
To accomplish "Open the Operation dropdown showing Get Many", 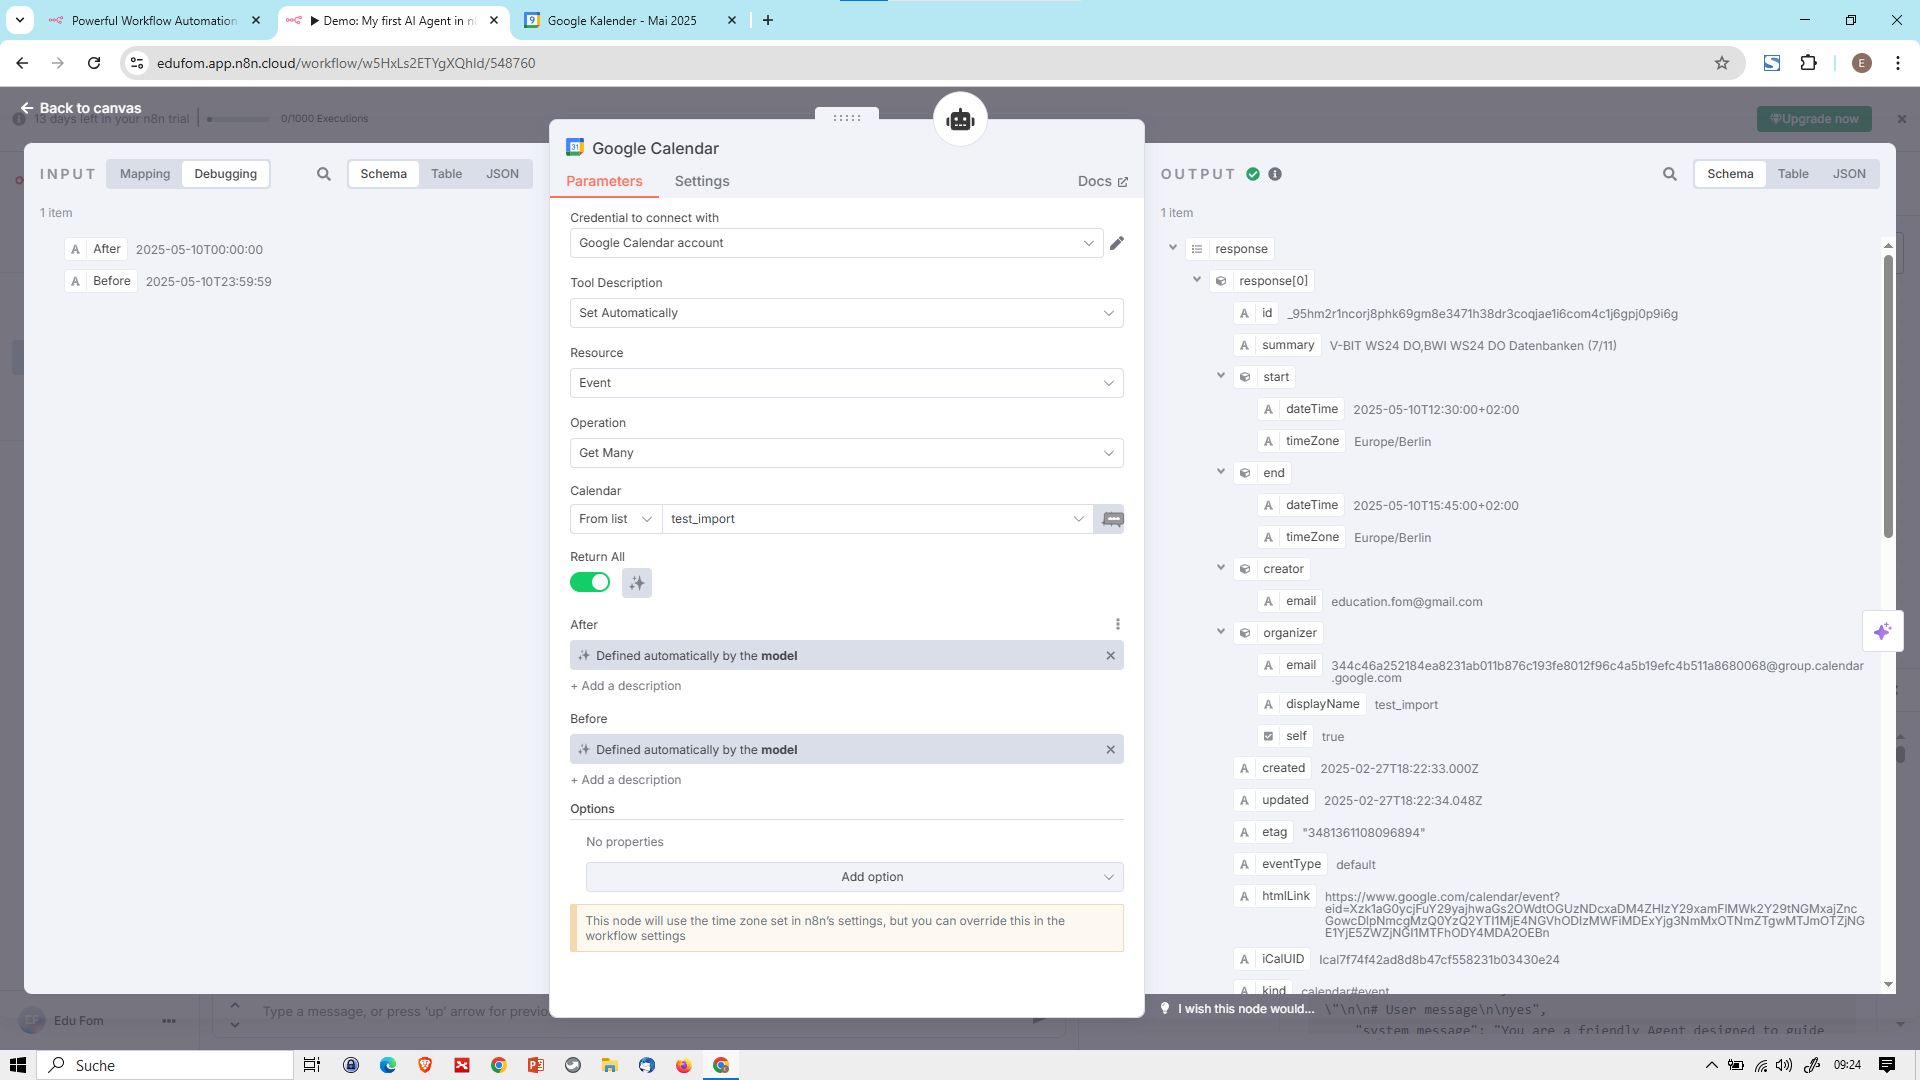I will coord(846,453).
